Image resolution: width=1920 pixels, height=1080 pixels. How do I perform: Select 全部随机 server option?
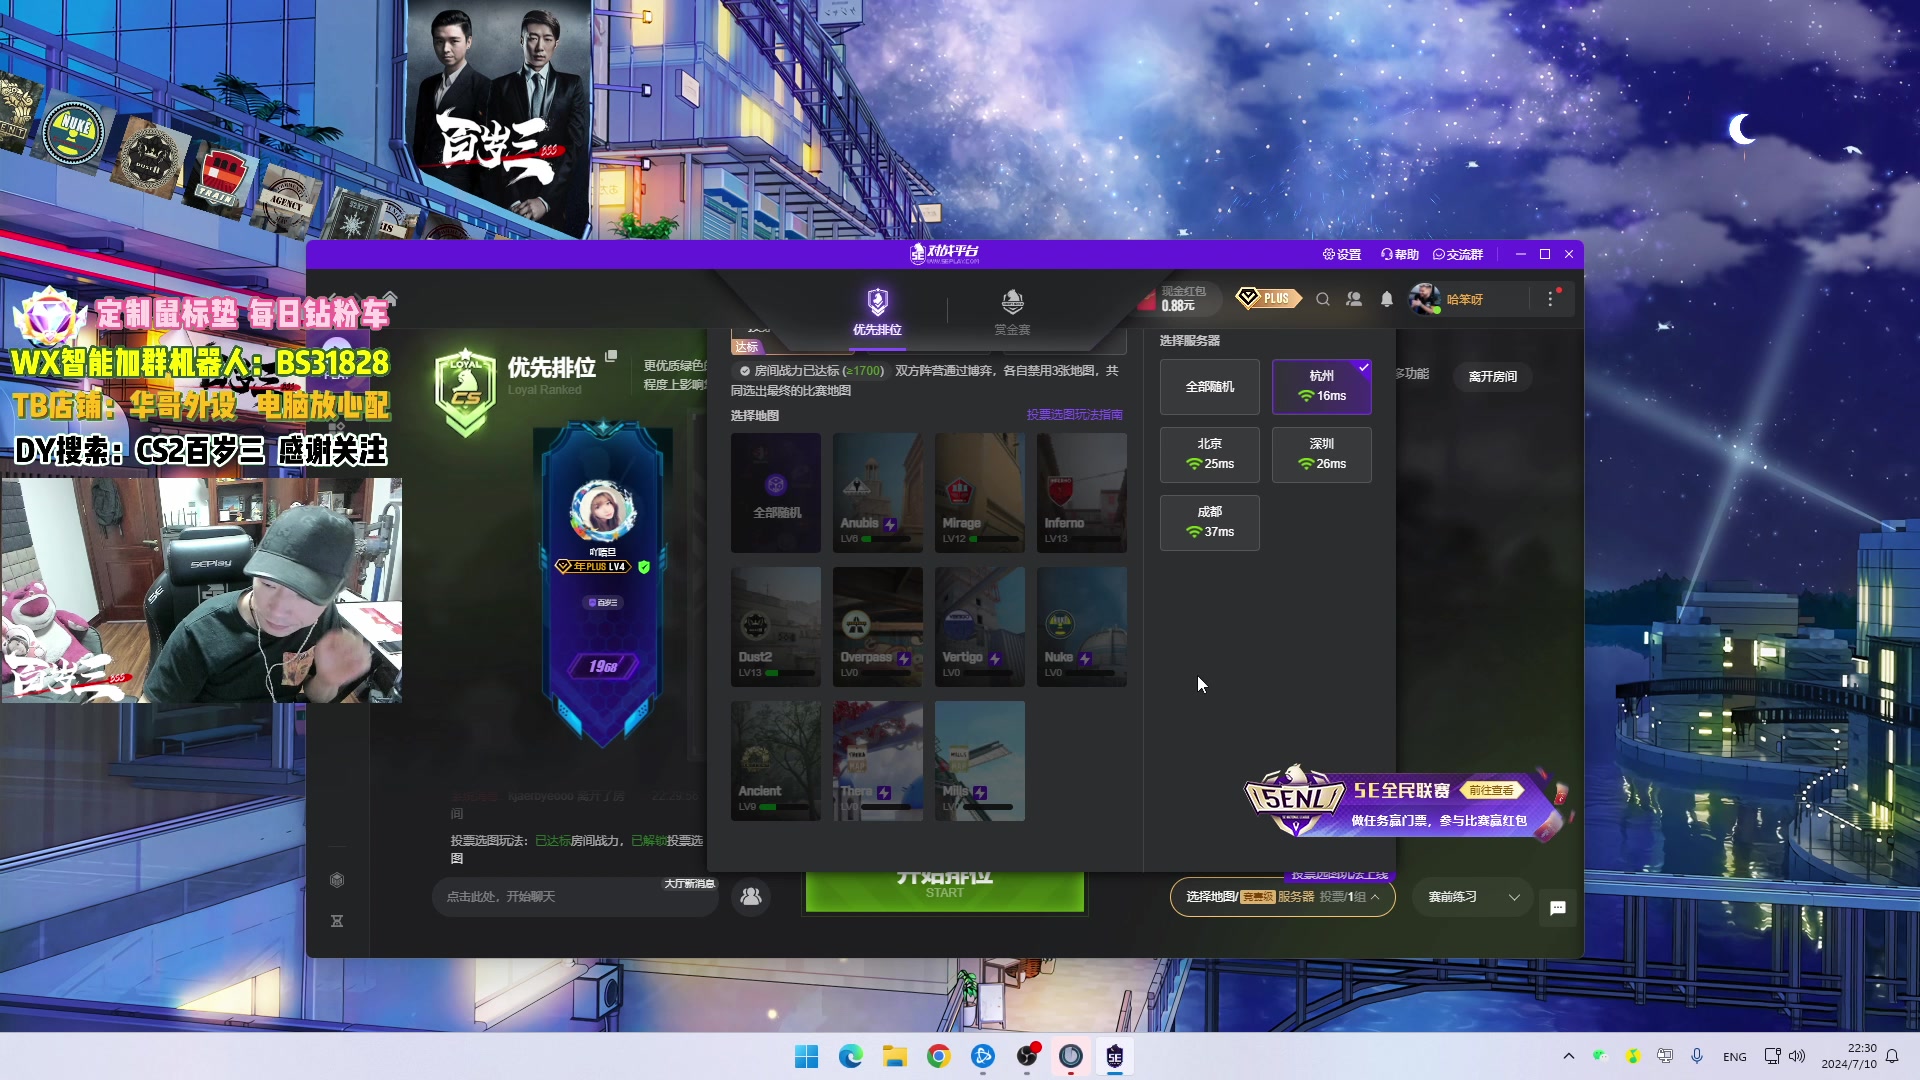pos(1210,387)
